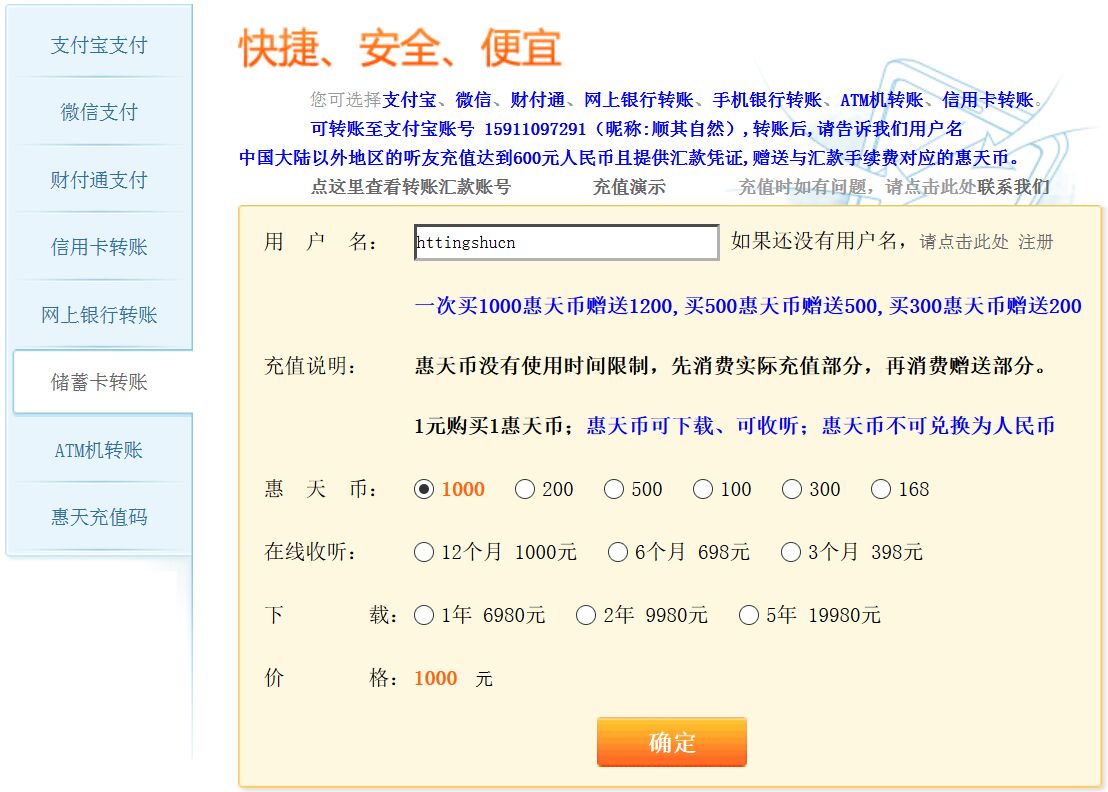The height and width of the screenshot is (792, 1108).
Task: Pick the 100 惠天币 option
Action: click(x=702, y=489)
